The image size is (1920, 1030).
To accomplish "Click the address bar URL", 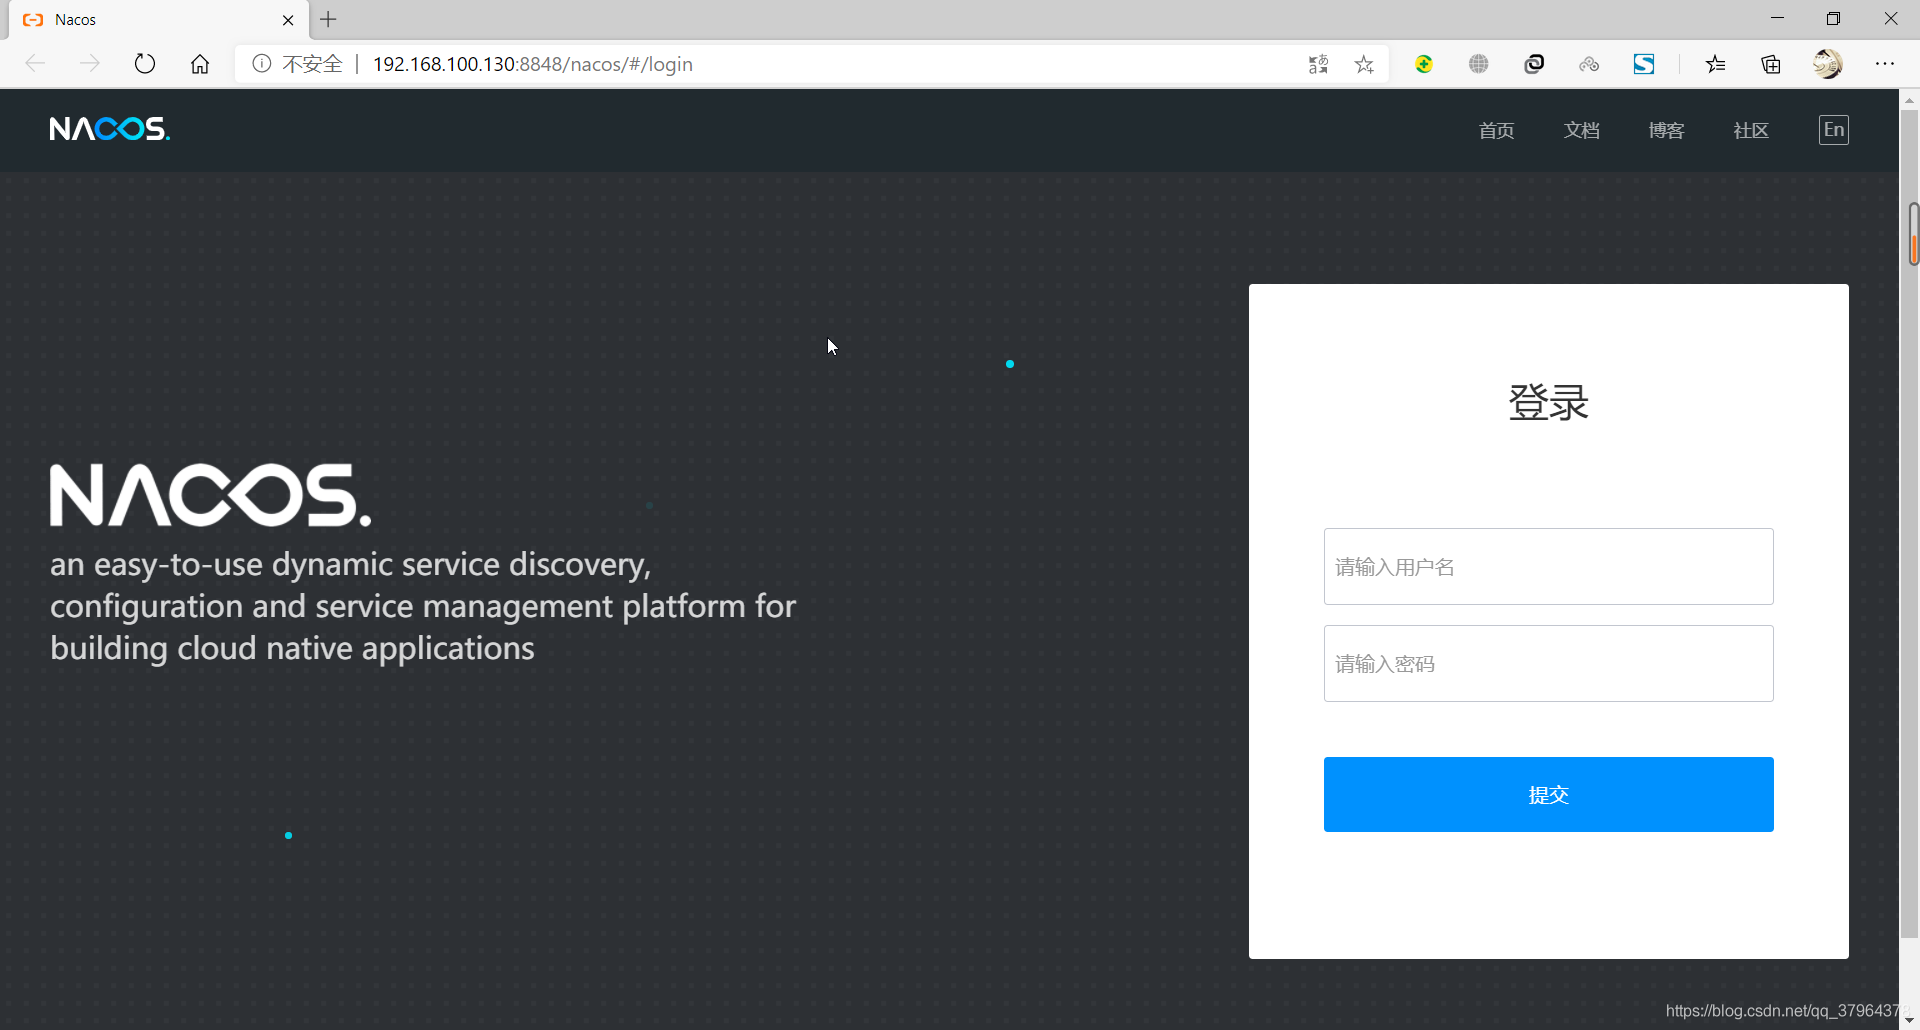I will coord(533,64).
